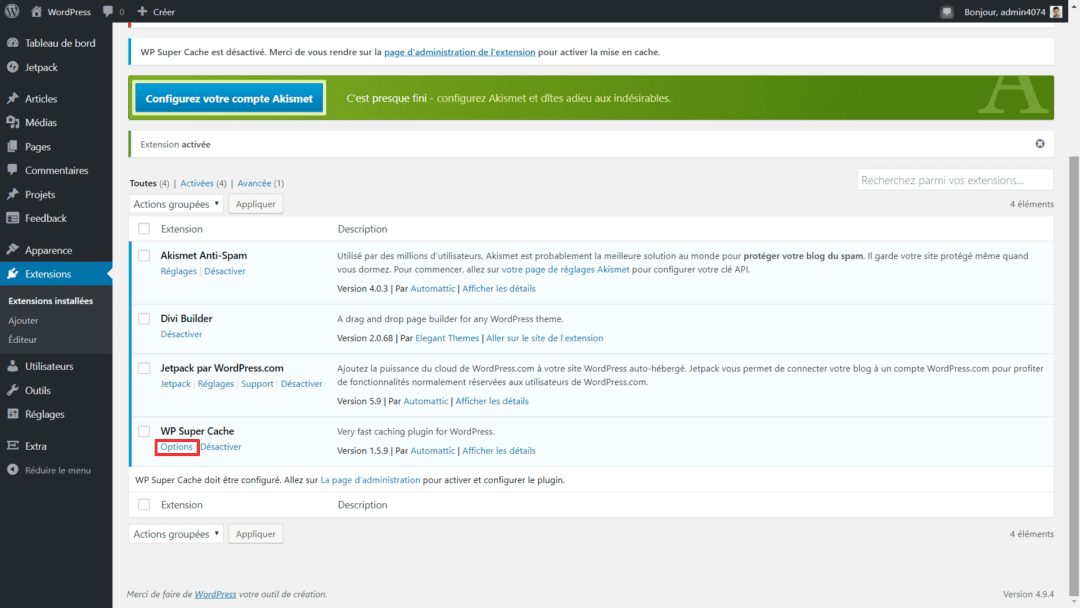
Task: Click the Extra sidebar icon
Action: pos(12,445)
